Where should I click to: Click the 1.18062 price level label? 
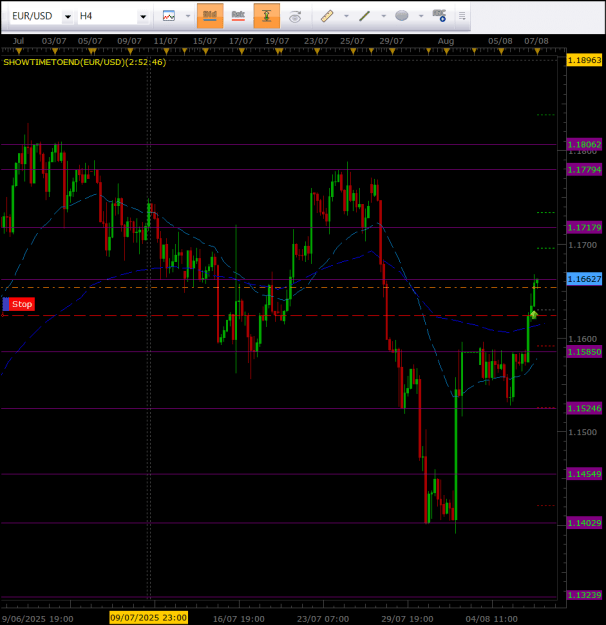pos(584,144)
